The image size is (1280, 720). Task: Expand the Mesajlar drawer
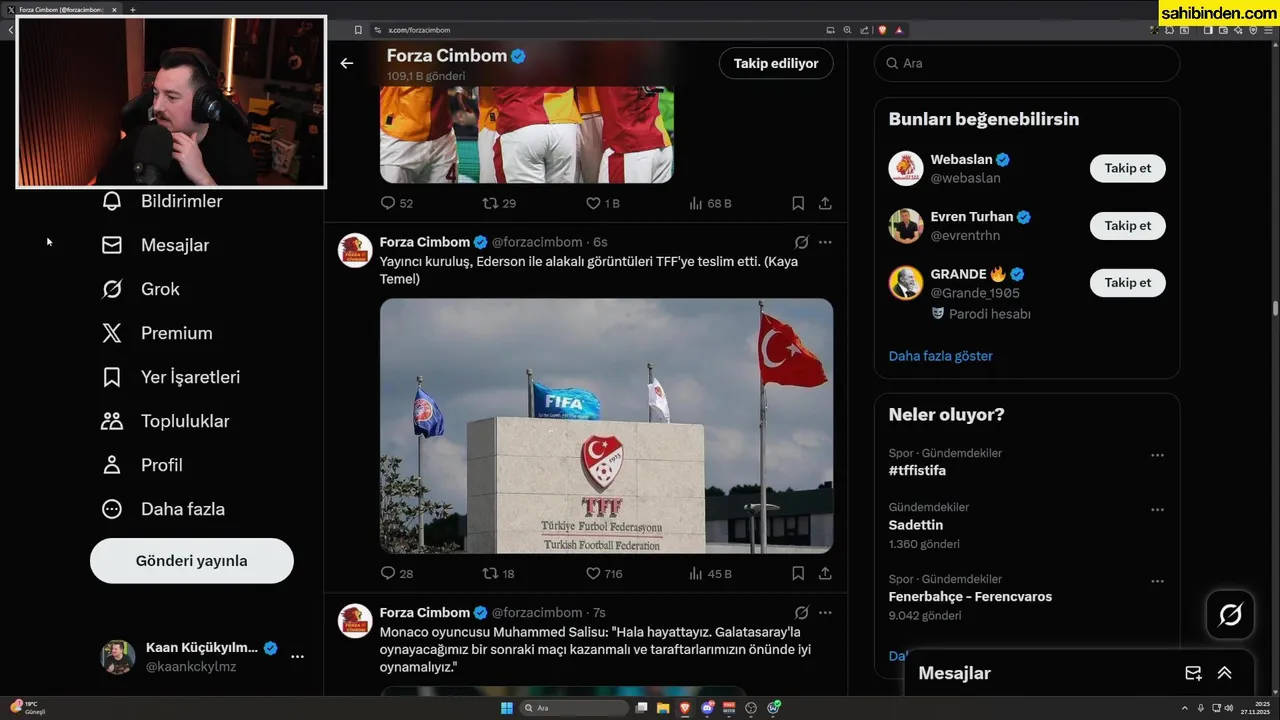(1224, 673)
